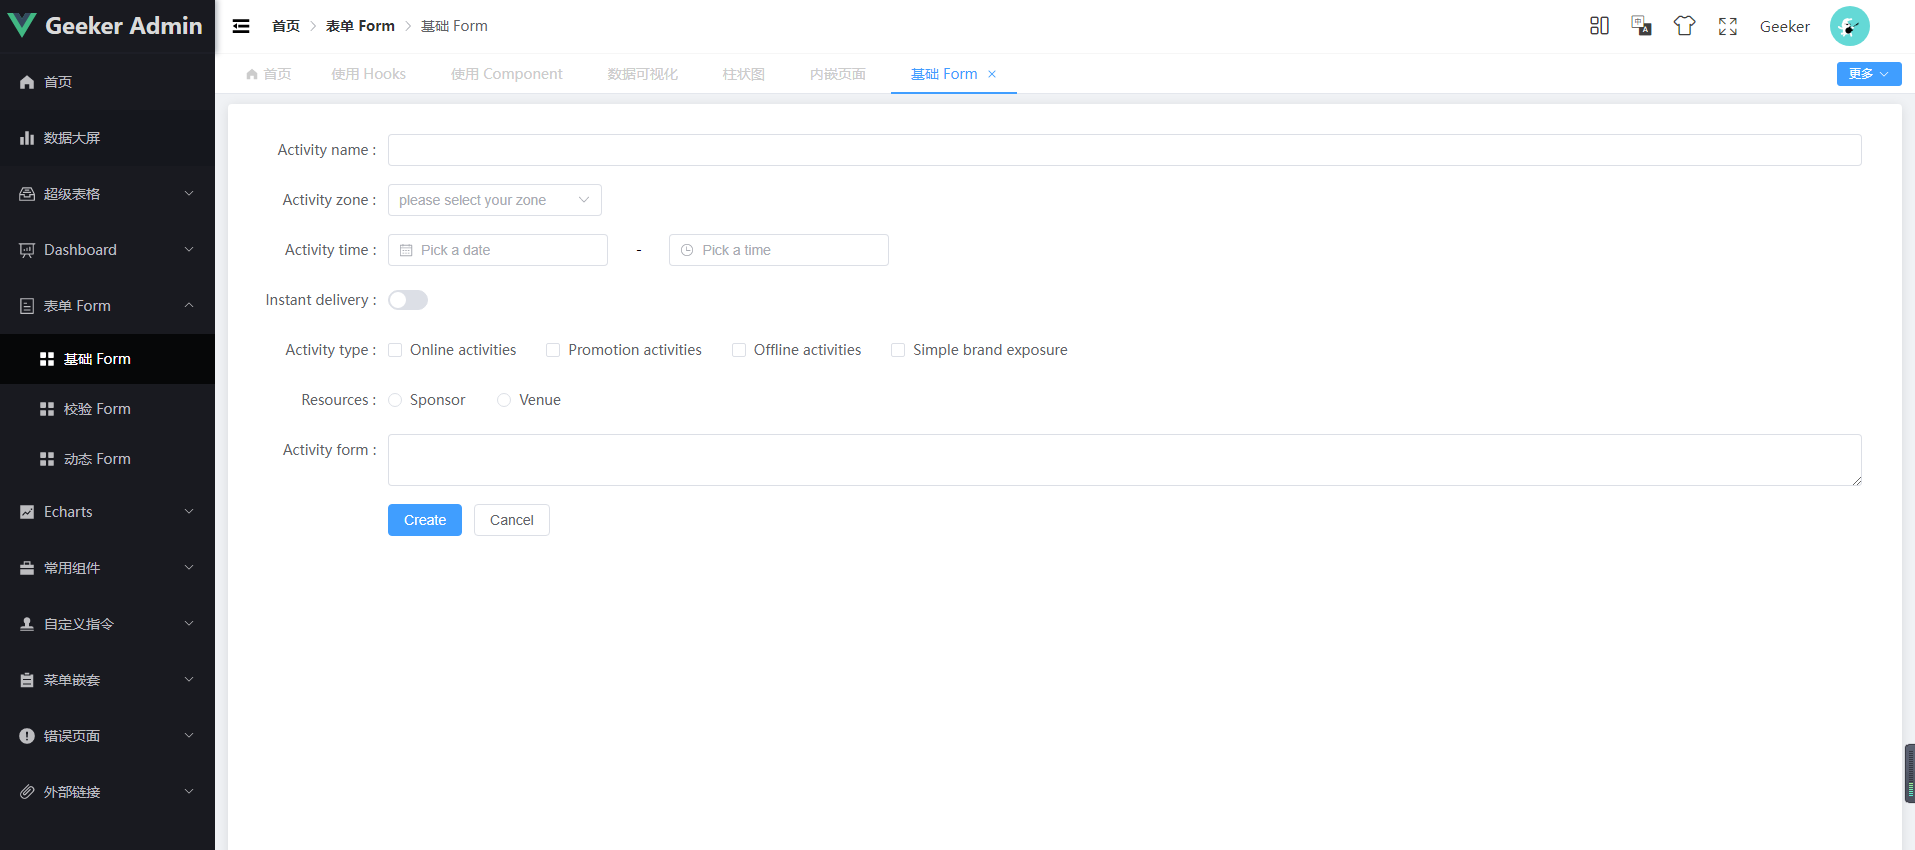Expand the Dashboard sidebar menu
Image resolution: width=1915 pixels, height=850 pixels.
click(107, 250)
